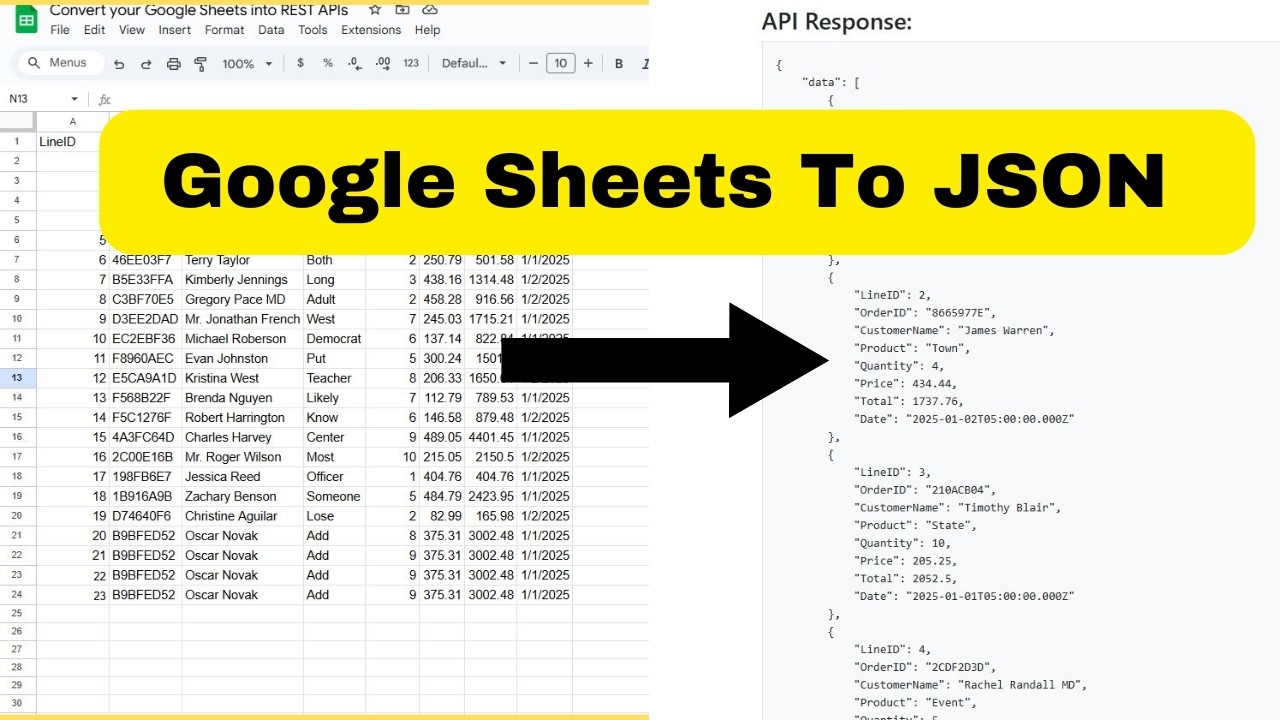The image size is (1280, 720).
Task: Toggle bold formatting
Action: coord(619,63)
